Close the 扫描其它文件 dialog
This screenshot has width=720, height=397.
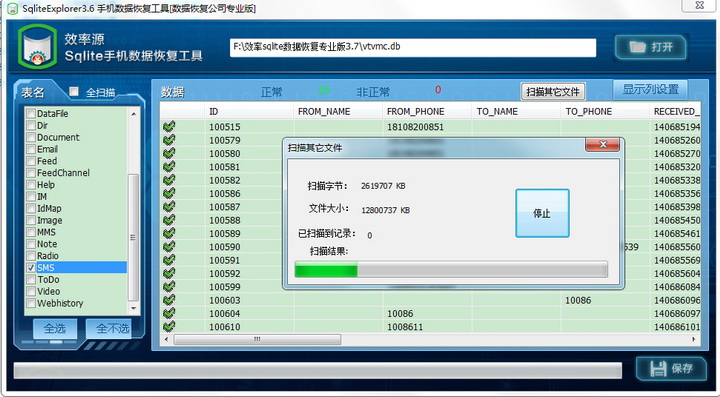click(602, 145)
